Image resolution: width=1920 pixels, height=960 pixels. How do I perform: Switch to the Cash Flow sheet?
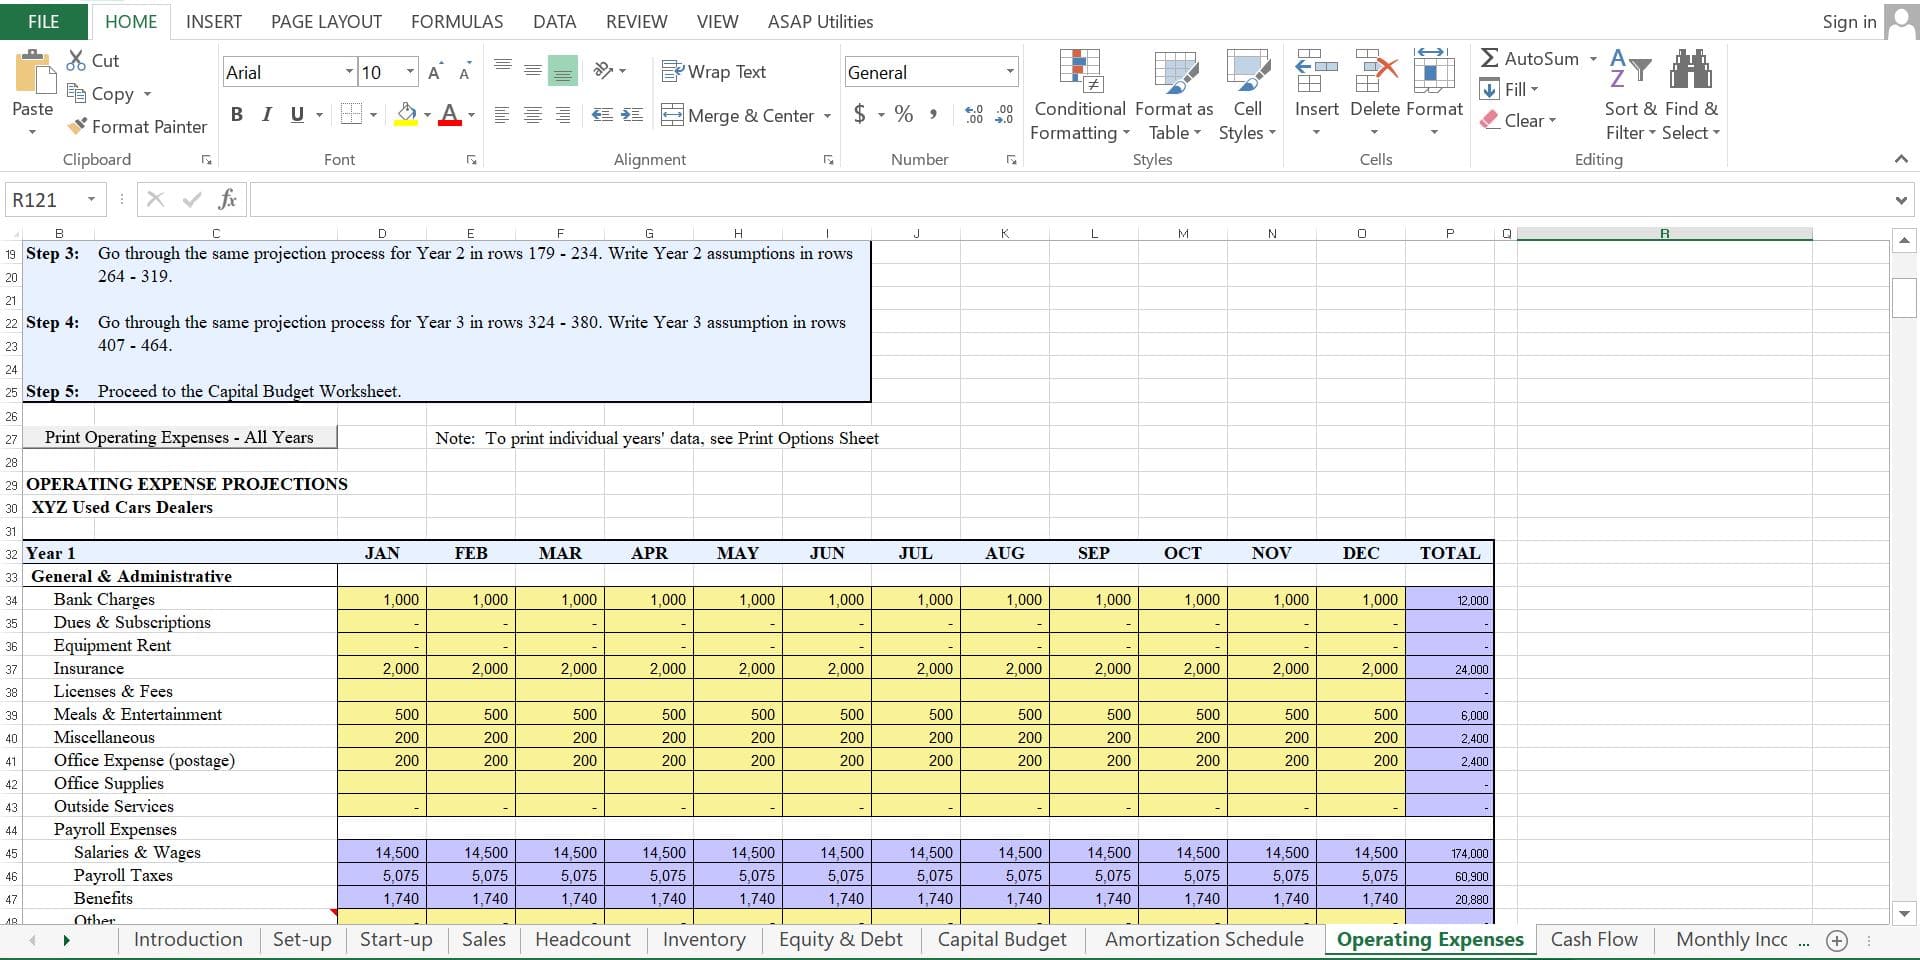coord(1594,939)
